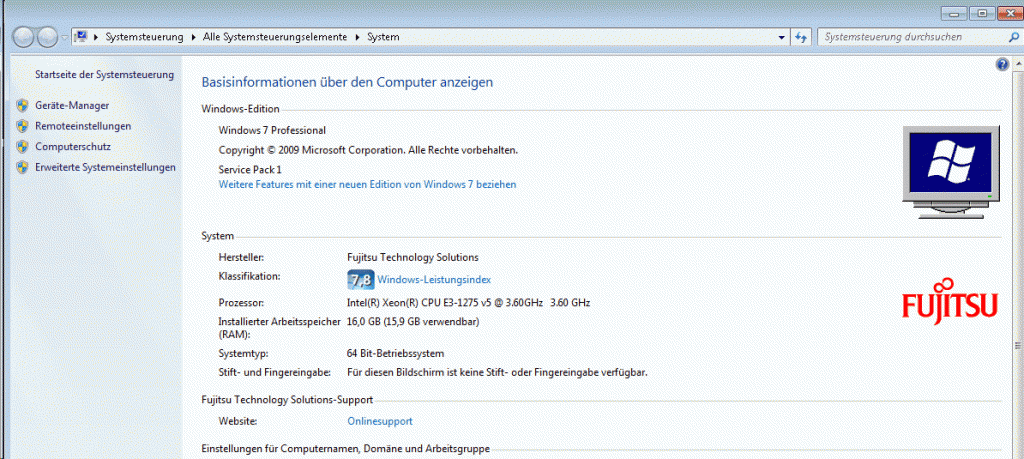The height and width of the screenshot is (459, 1024).
Task: Open Startseite der Systemsteuerung link
Action: (x=104, y=74)
